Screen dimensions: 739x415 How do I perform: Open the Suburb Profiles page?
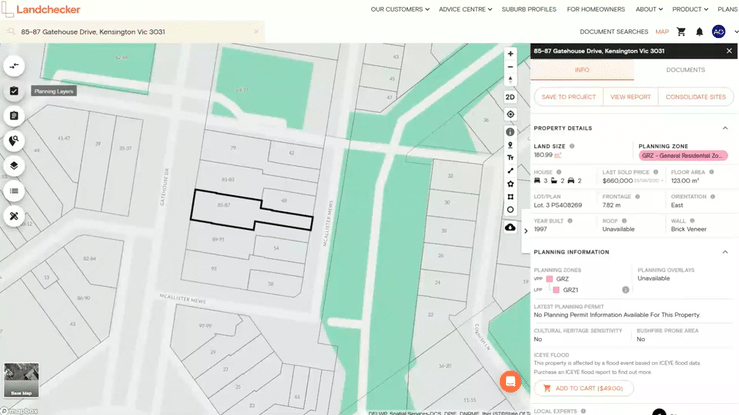(529, 9)
